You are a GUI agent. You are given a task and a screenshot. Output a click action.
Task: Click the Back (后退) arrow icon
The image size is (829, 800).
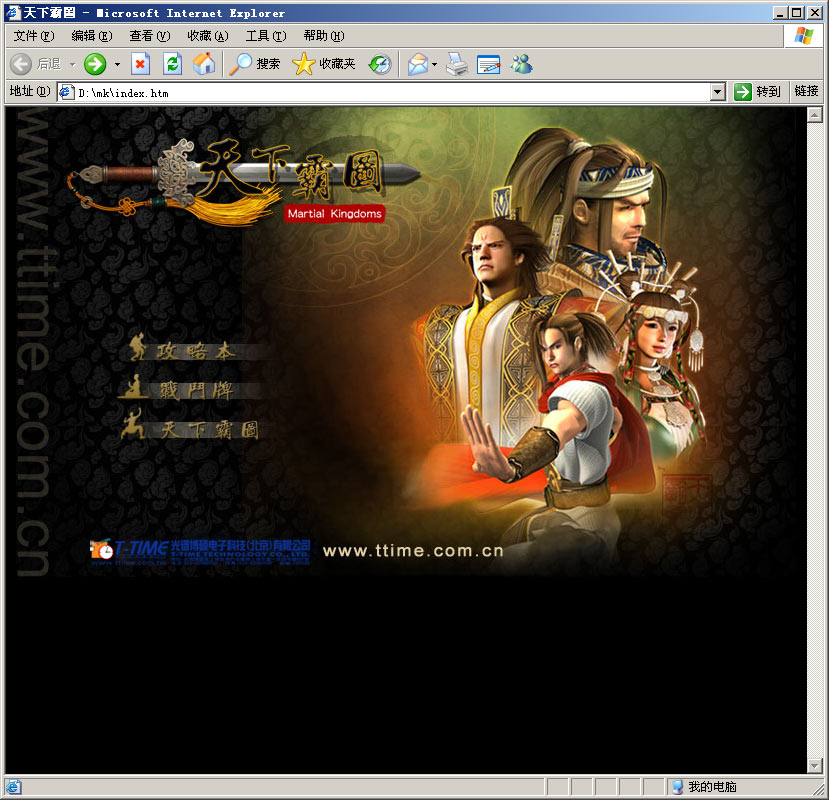[21, 65]
